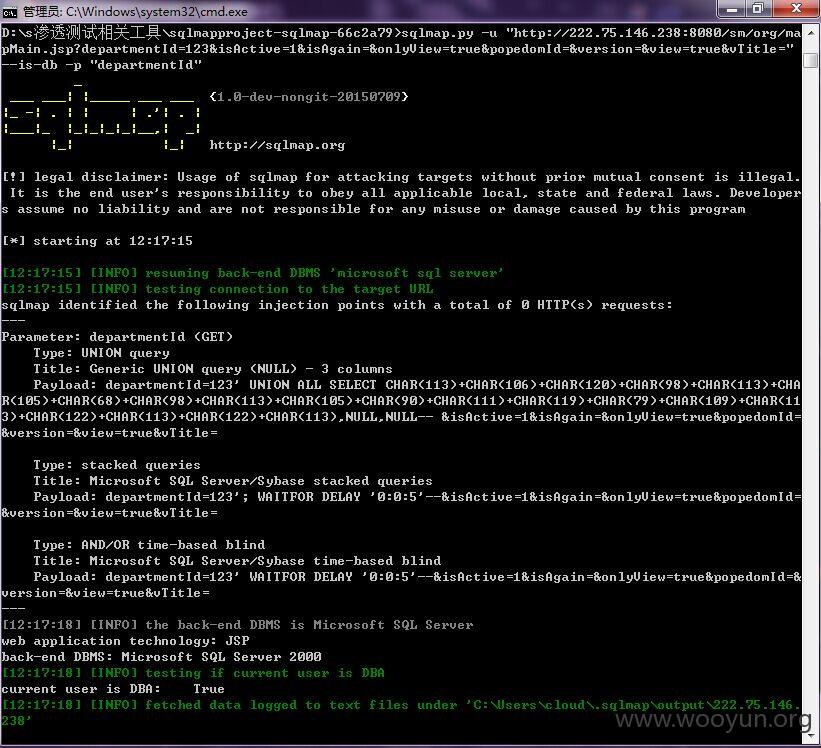
Task: Maximize the cmd.exe window
Action: 758,9
